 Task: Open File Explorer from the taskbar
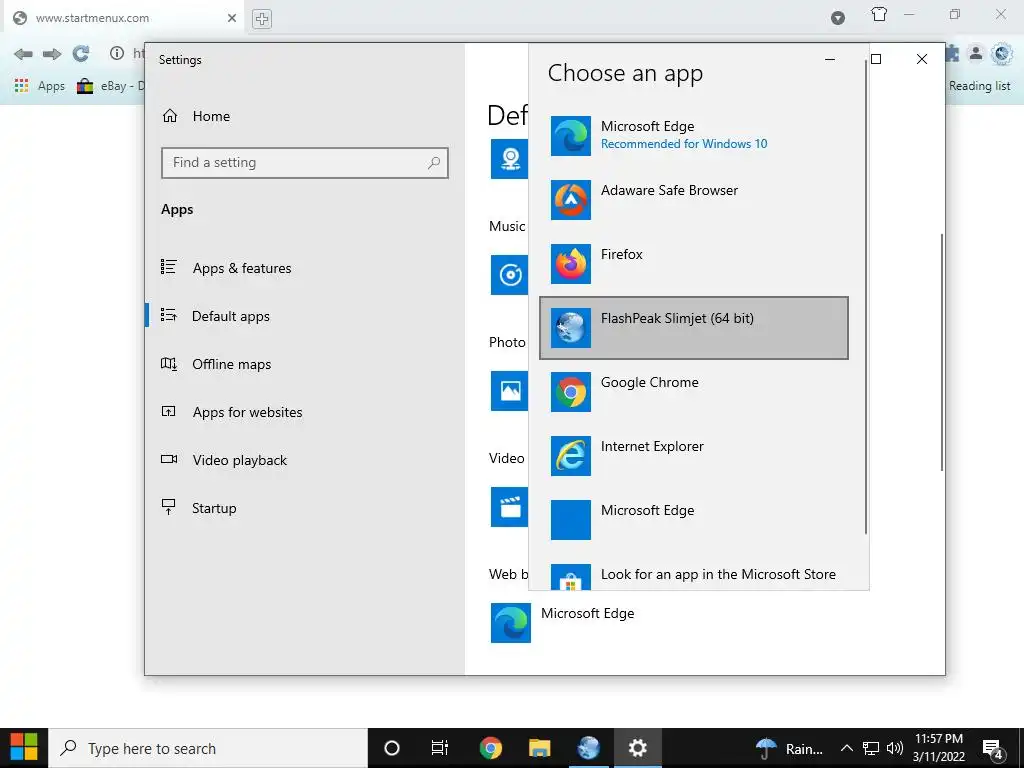[539, 748]
